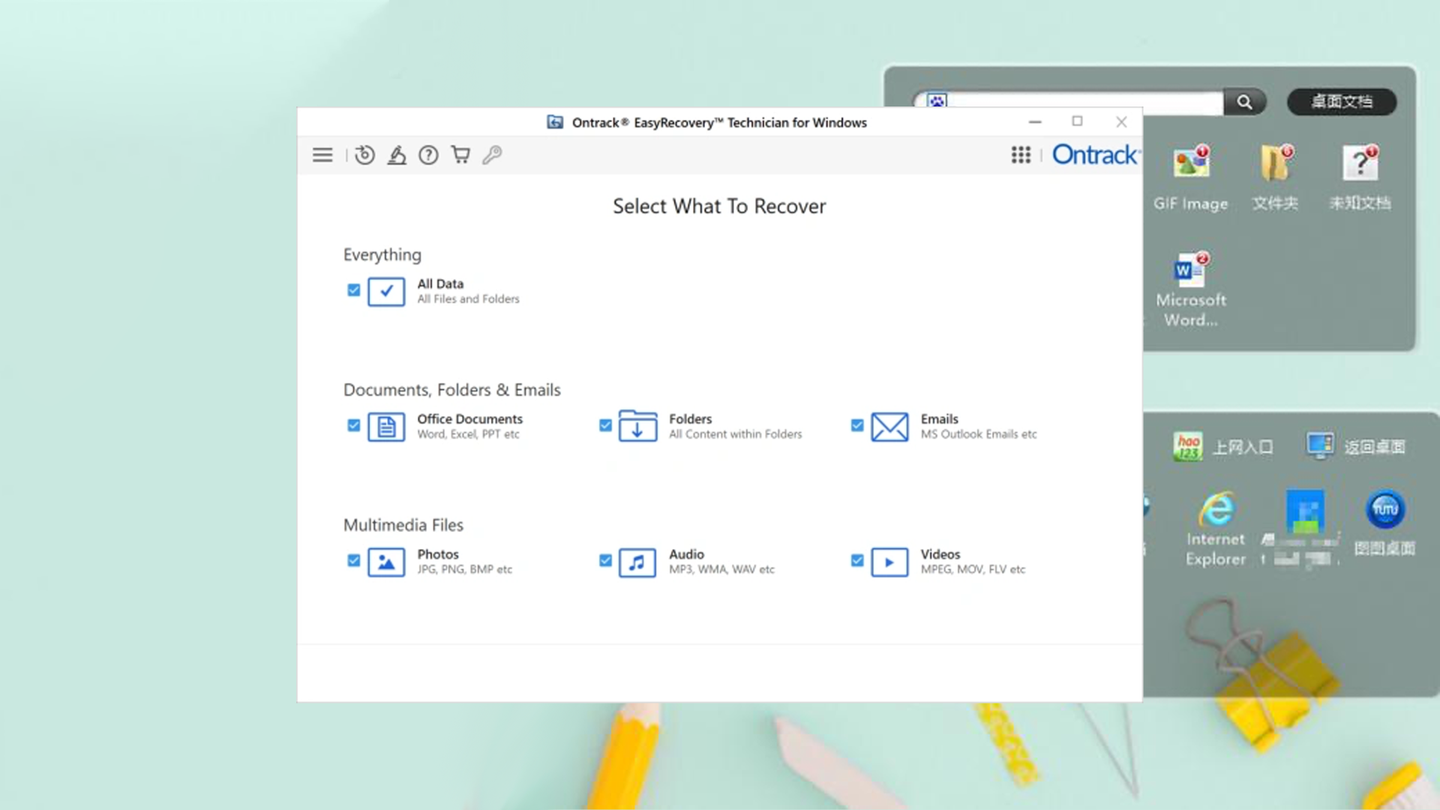The width and height of the screenshot is (1440, 810).
Task: Minimize the EasyRecovery window
Action: 1035,122
